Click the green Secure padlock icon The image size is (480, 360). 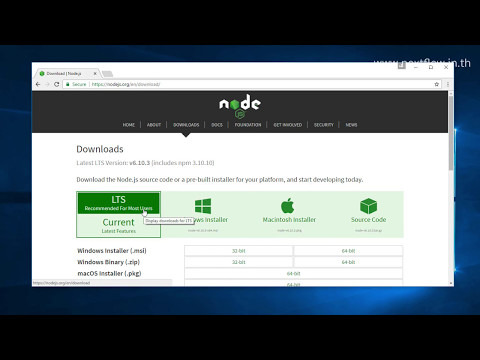pyautogui.click(x=68, y=84)
